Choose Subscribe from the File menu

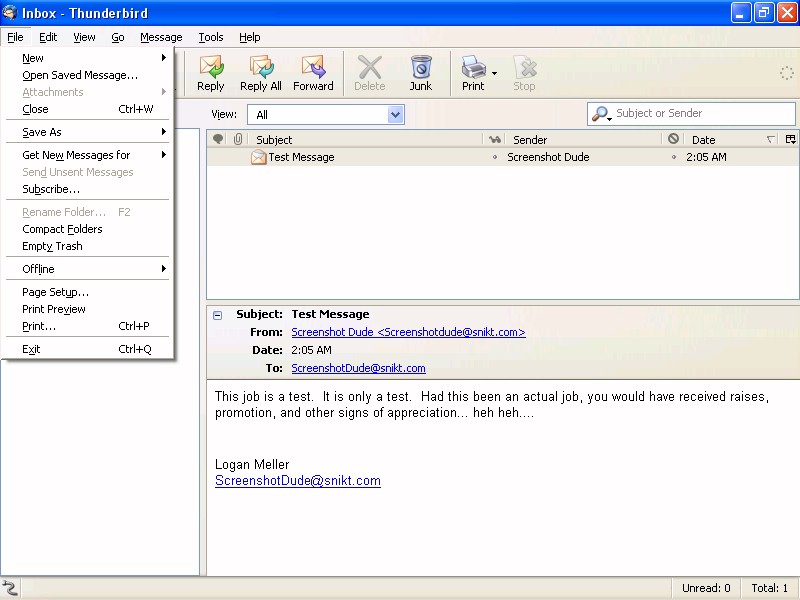click(87, 189)
